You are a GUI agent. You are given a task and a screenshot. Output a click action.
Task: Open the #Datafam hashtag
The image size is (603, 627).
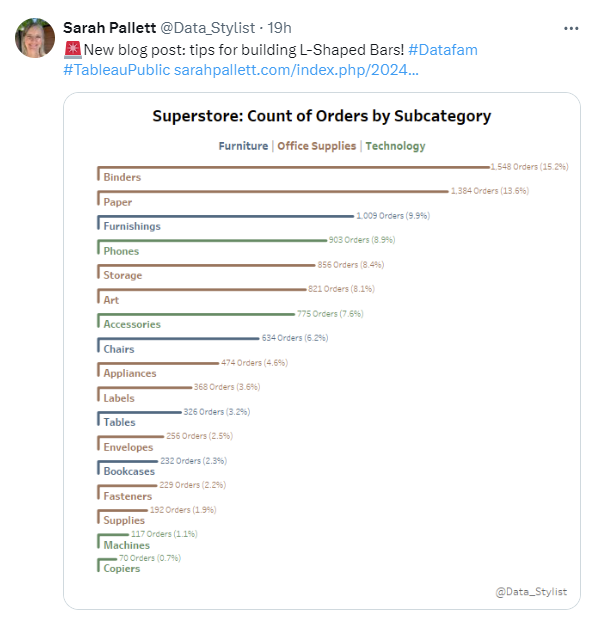445,50
